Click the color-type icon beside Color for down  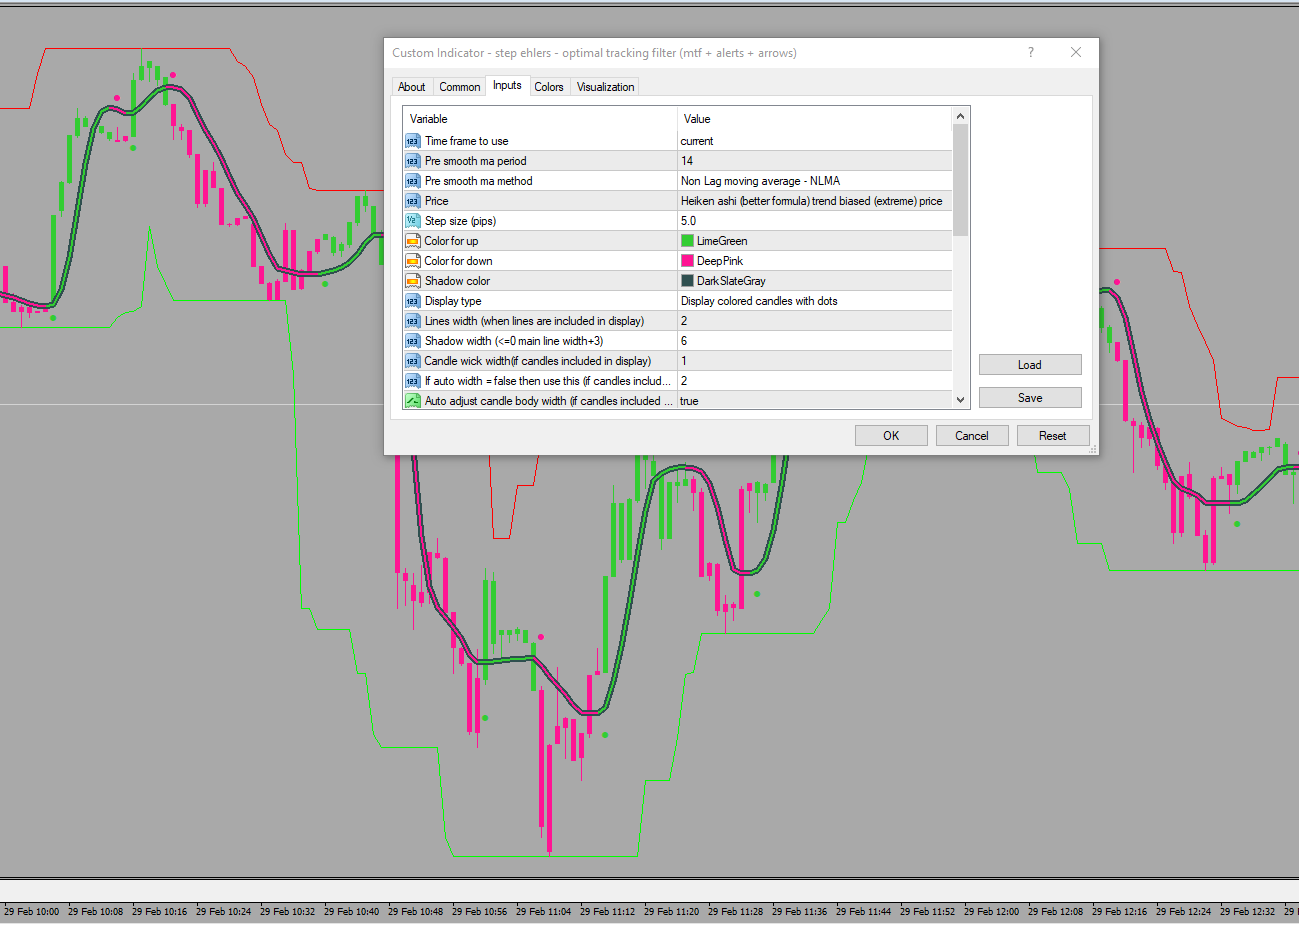click(412, 261)
